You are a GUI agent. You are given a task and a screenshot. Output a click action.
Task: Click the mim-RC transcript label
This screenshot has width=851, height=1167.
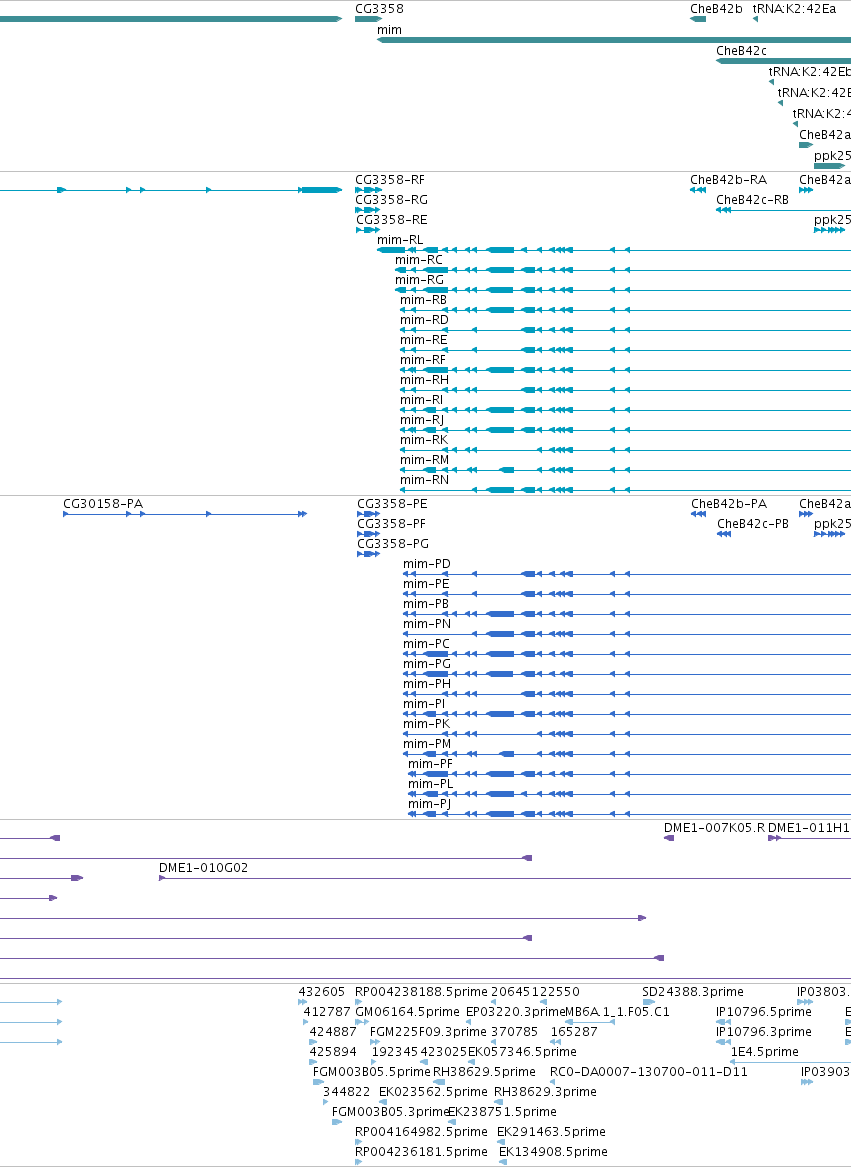(418, 260)
